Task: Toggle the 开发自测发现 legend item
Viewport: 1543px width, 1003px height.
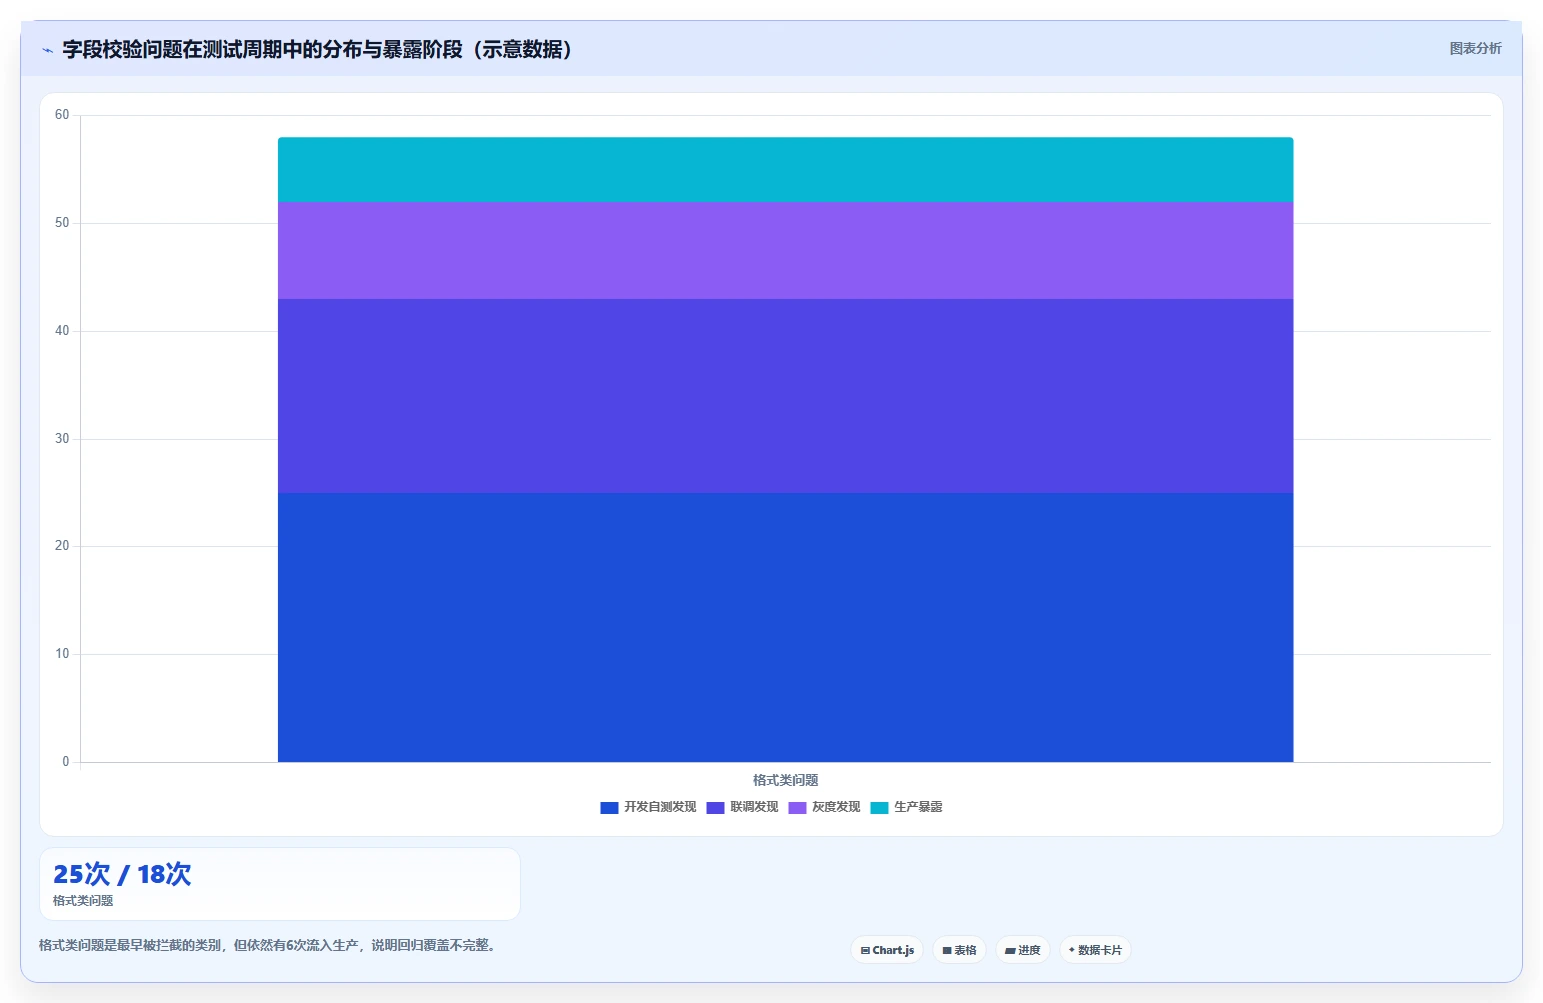Action: click(x=648, y=807)
